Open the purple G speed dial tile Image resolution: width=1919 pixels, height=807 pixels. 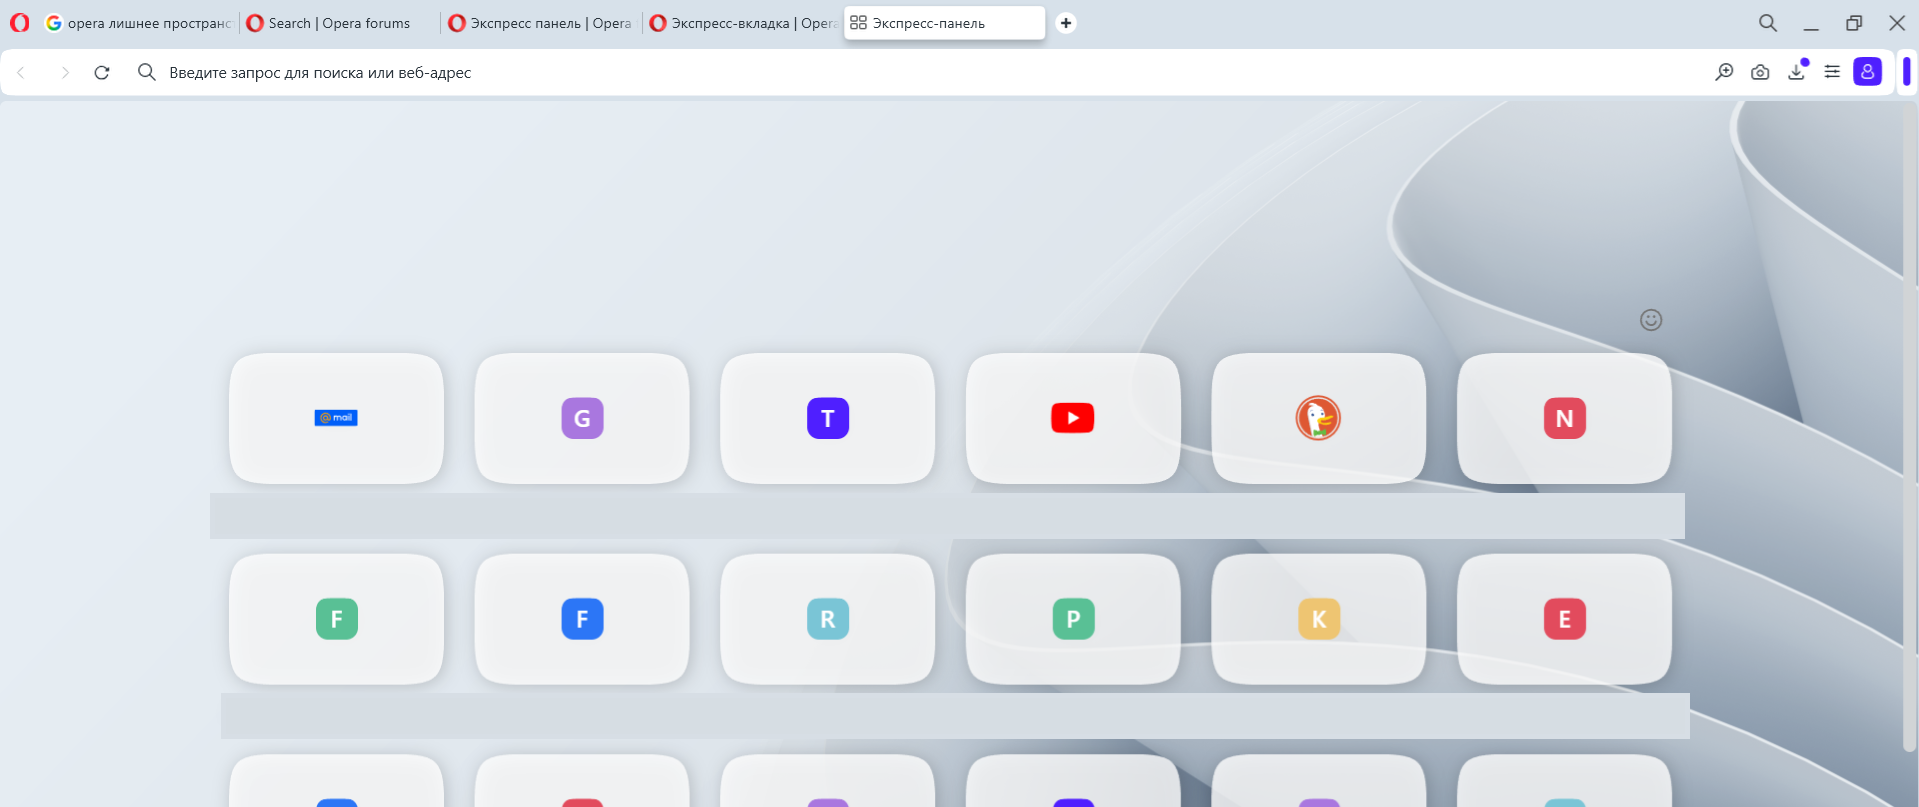click(582, 418)
